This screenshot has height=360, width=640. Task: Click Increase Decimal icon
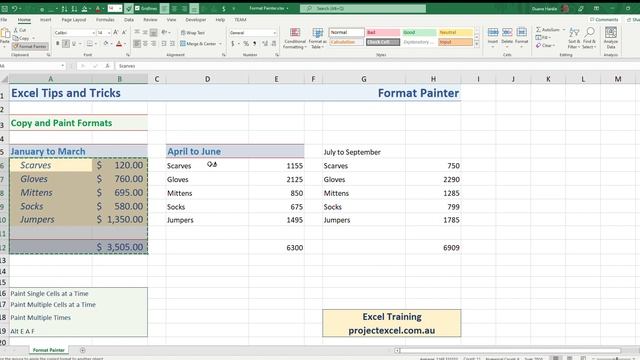tap(265, 44)
